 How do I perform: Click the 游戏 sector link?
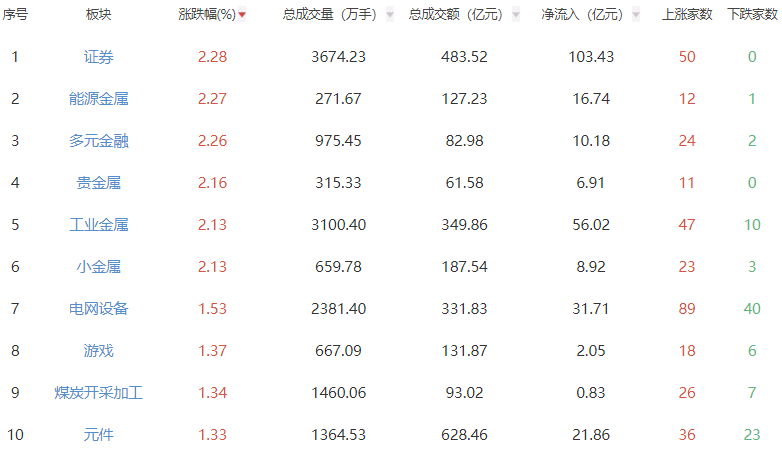[x=99, y=351]
